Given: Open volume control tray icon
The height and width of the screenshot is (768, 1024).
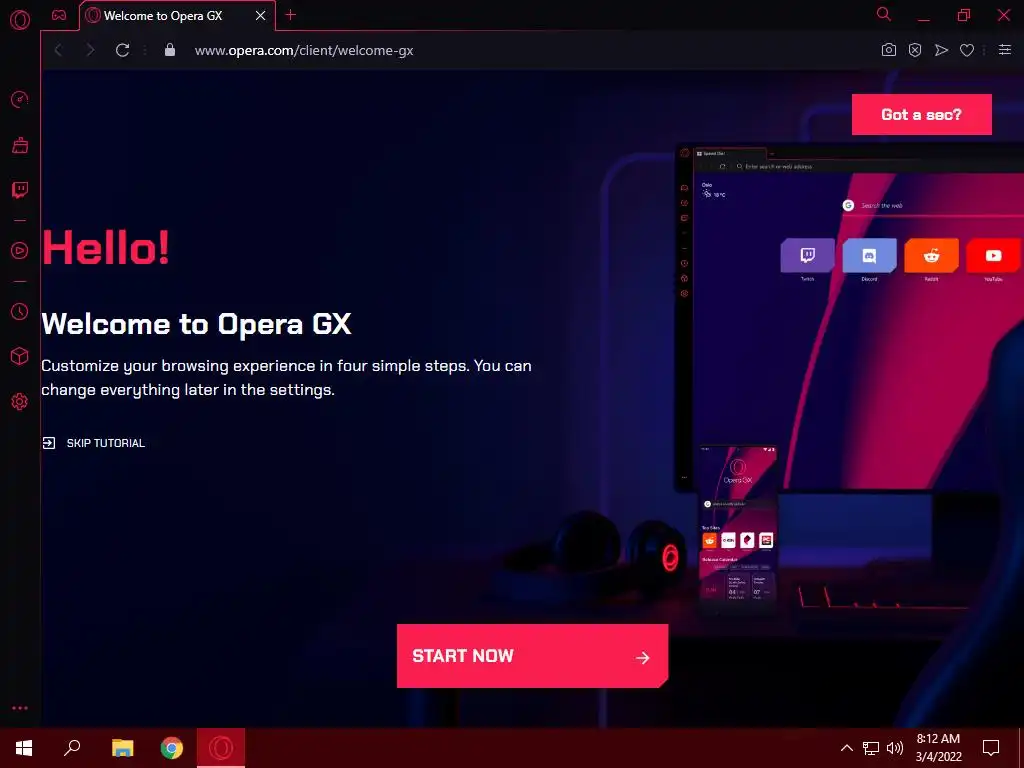Looking at the screenshot, I should point(895,748).
